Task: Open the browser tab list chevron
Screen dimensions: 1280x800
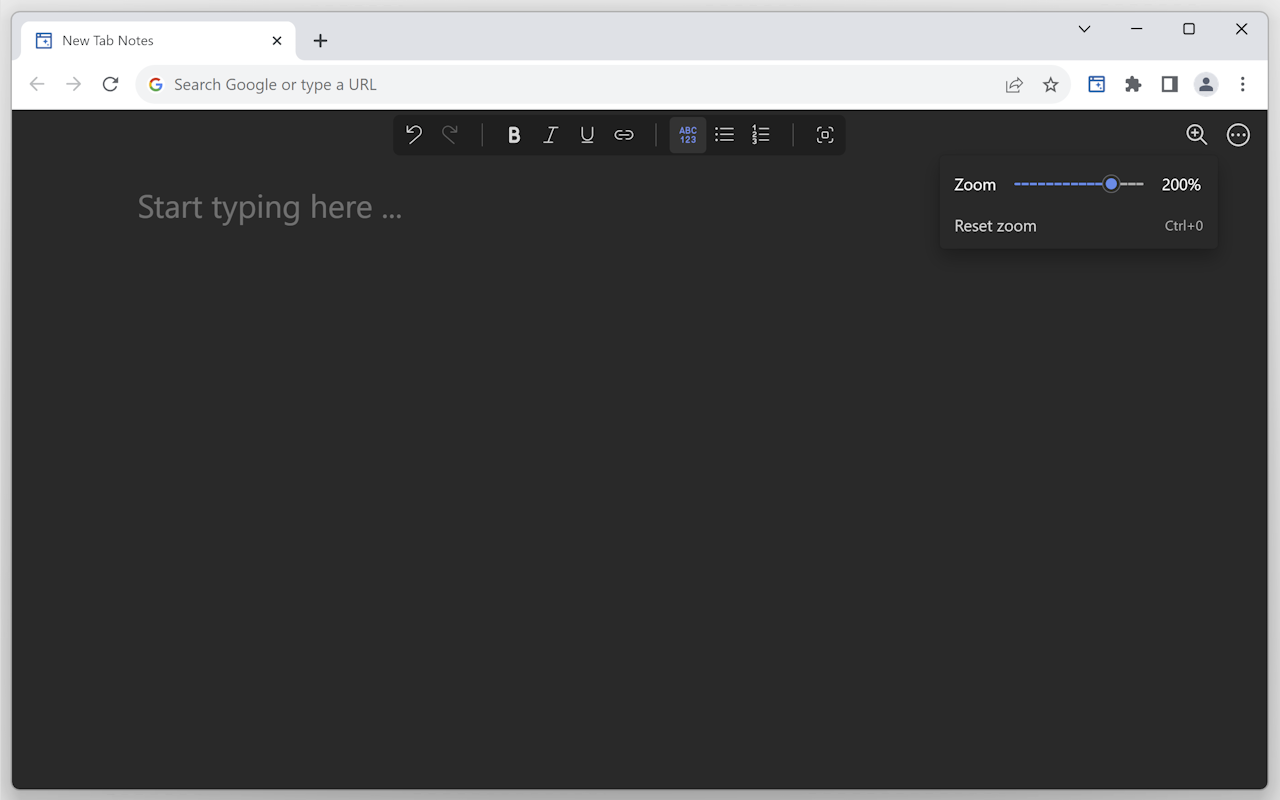Action: pos(1084,29)
